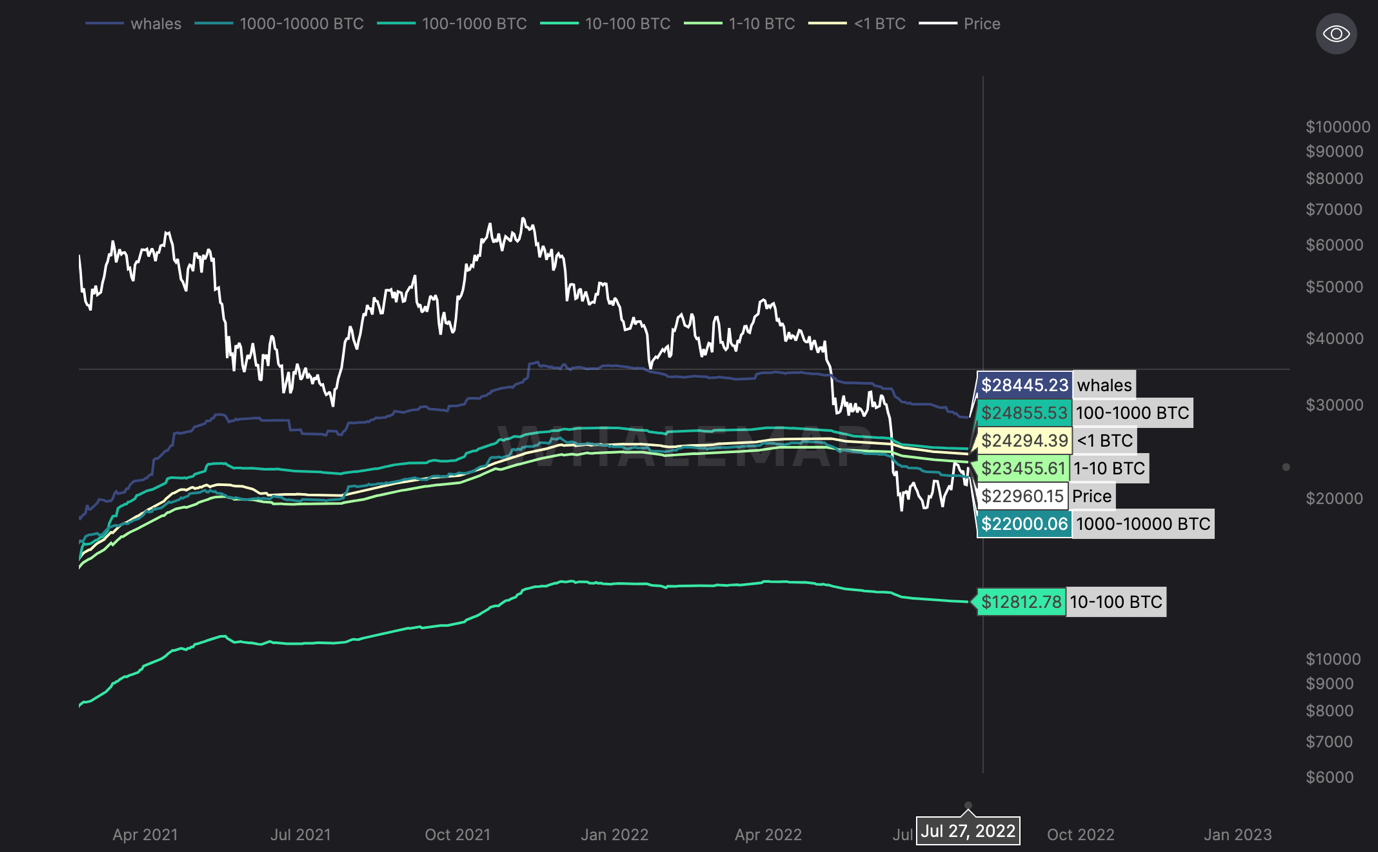Click the $23455.61 1-10 BTC tag
This screenshot has height=852, width=1378.
coord(1025,468)
